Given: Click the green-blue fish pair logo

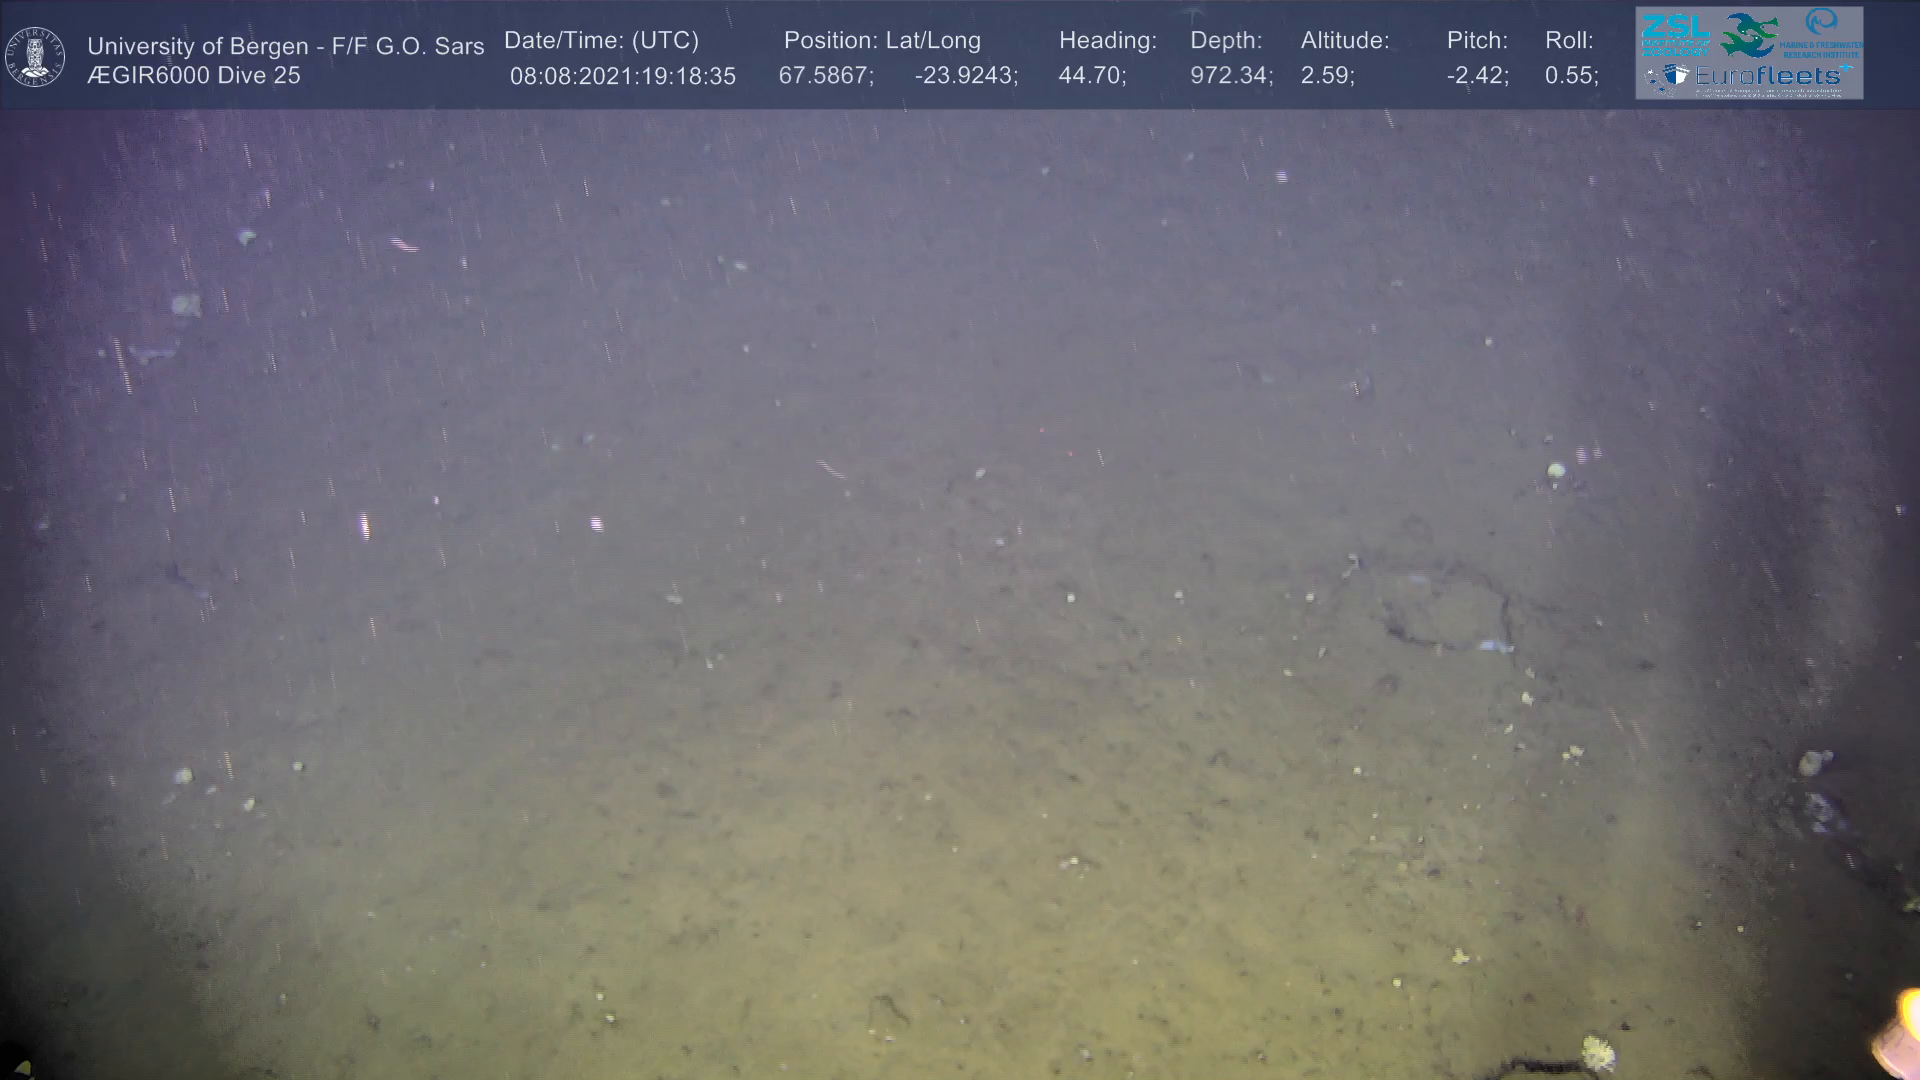Looking at the screenshot, I should coord(1750,35).
